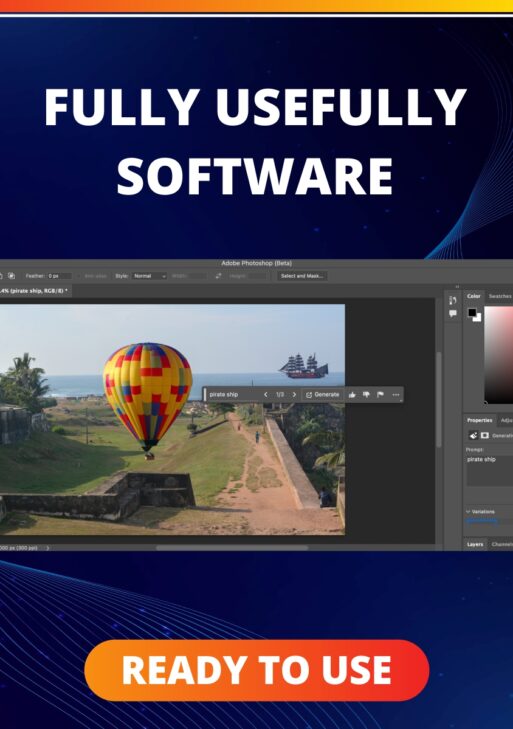The height and width of the screenshot is (729, 513).
Task: Switch to the Color panel tab
Action: [473, 296]
